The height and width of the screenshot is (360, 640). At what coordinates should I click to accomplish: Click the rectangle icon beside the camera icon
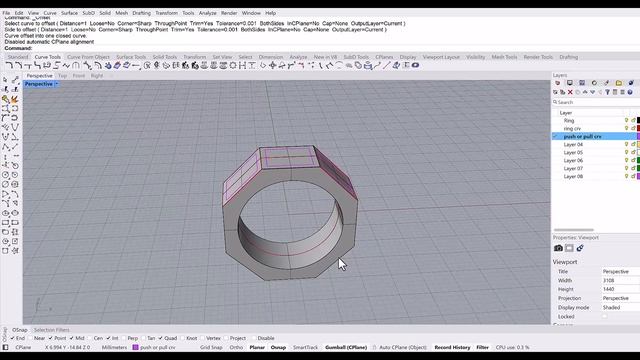pyautogui.click(x=569, y=248)
